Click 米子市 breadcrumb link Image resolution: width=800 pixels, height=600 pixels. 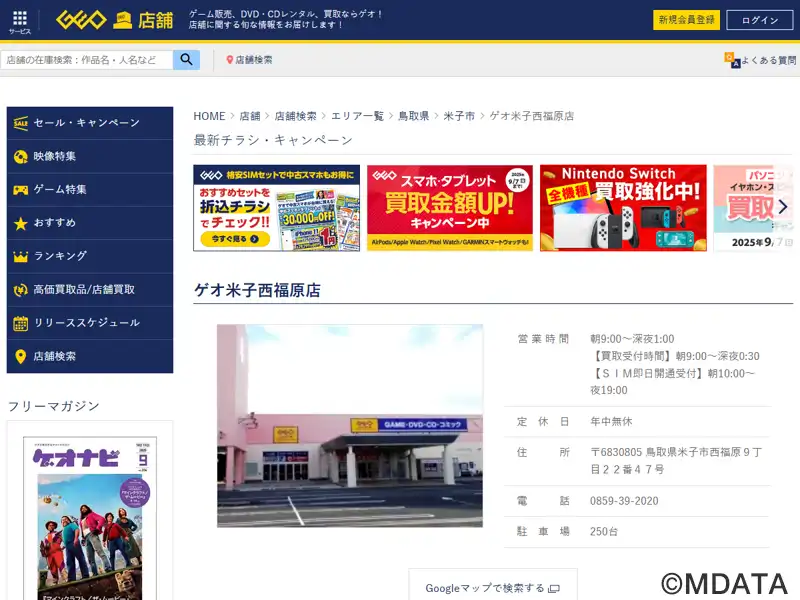459,116
